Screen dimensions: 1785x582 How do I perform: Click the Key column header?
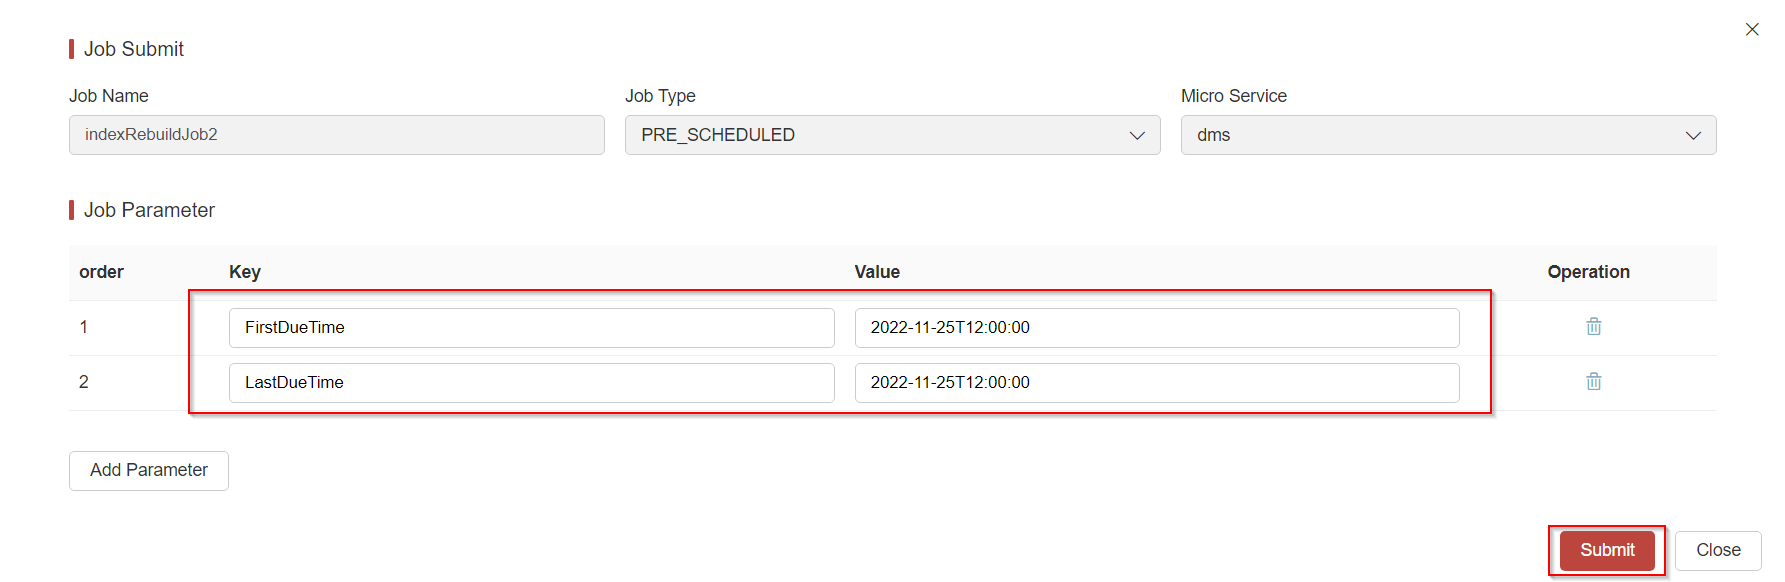(x=245, y=272)
